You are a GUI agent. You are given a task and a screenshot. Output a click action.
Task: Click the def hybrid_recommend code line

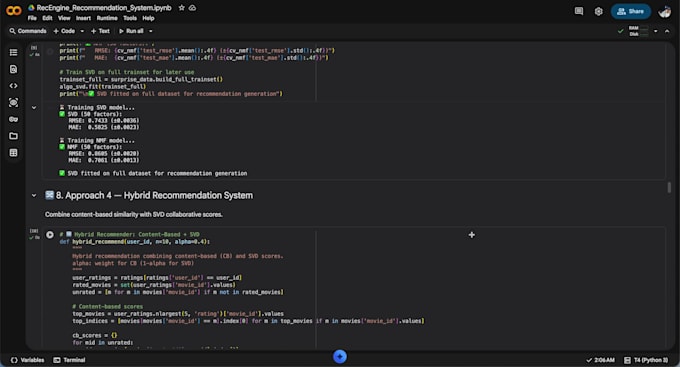(134, 242)
